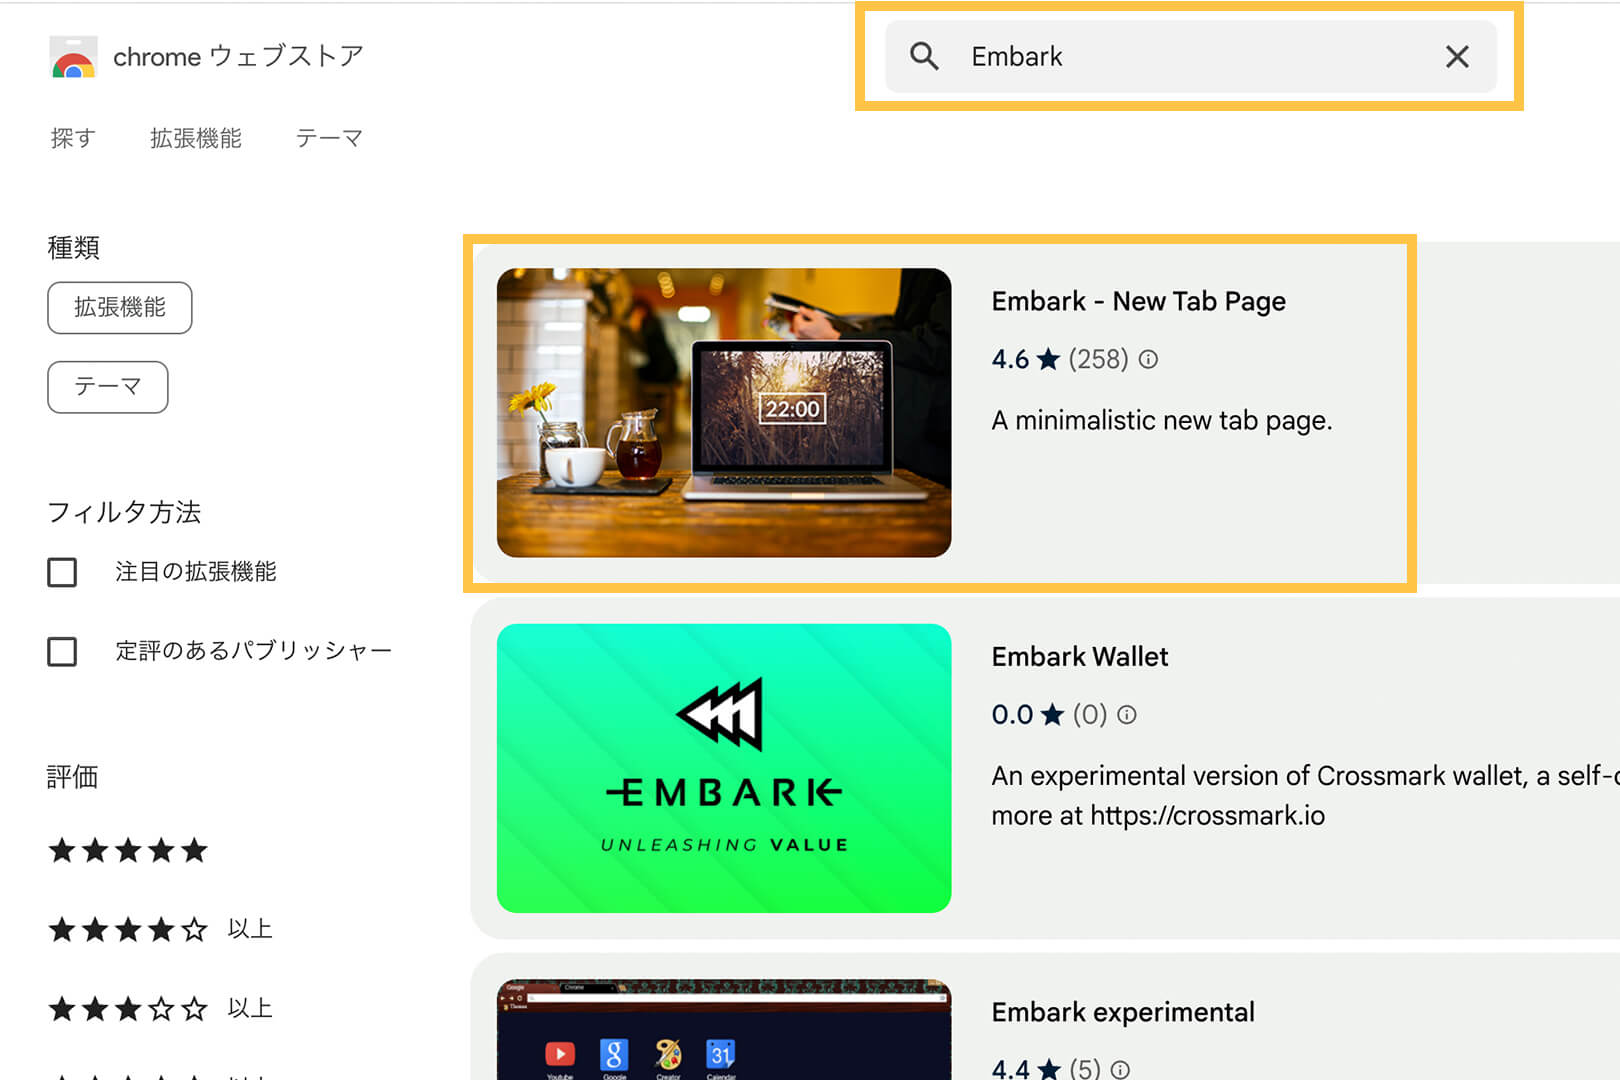
Task: Click the Chrome Web Store logo icon
Action: click(x=73, y=57)
